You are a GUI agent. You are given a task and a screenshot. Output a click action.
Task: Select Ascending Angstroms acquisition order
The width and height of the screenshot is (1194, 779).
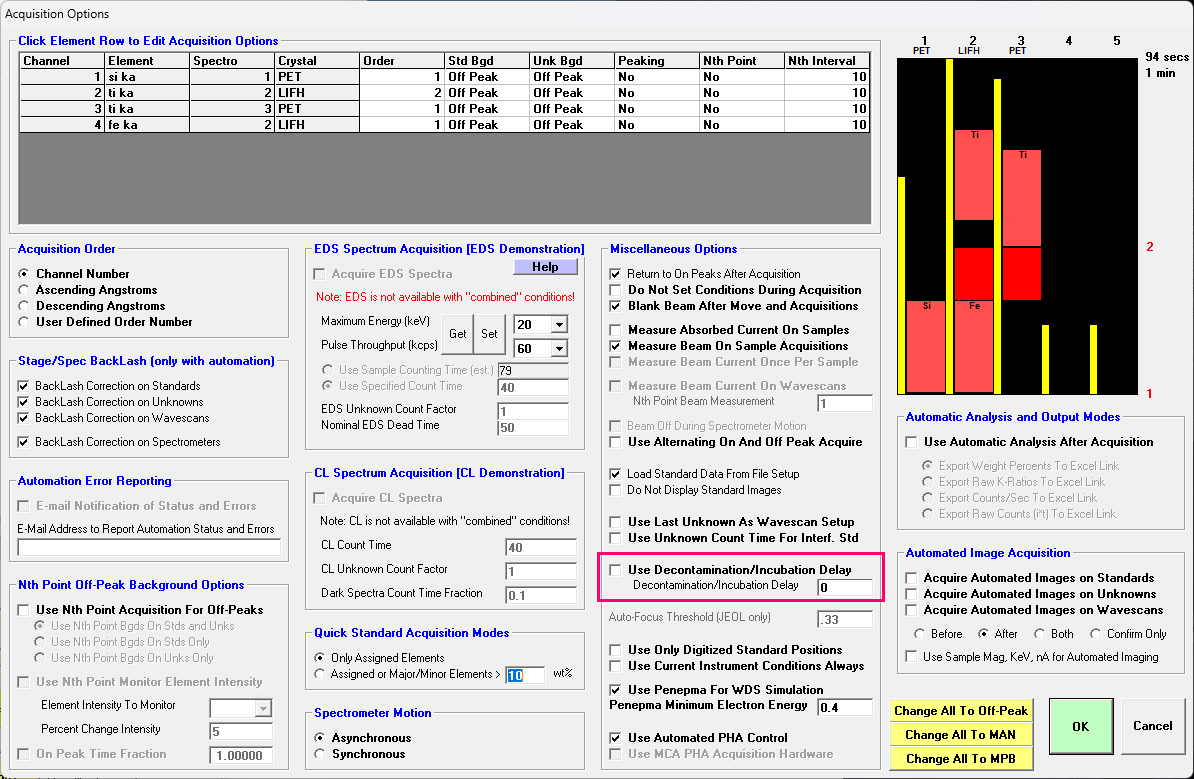pos(25,290)
